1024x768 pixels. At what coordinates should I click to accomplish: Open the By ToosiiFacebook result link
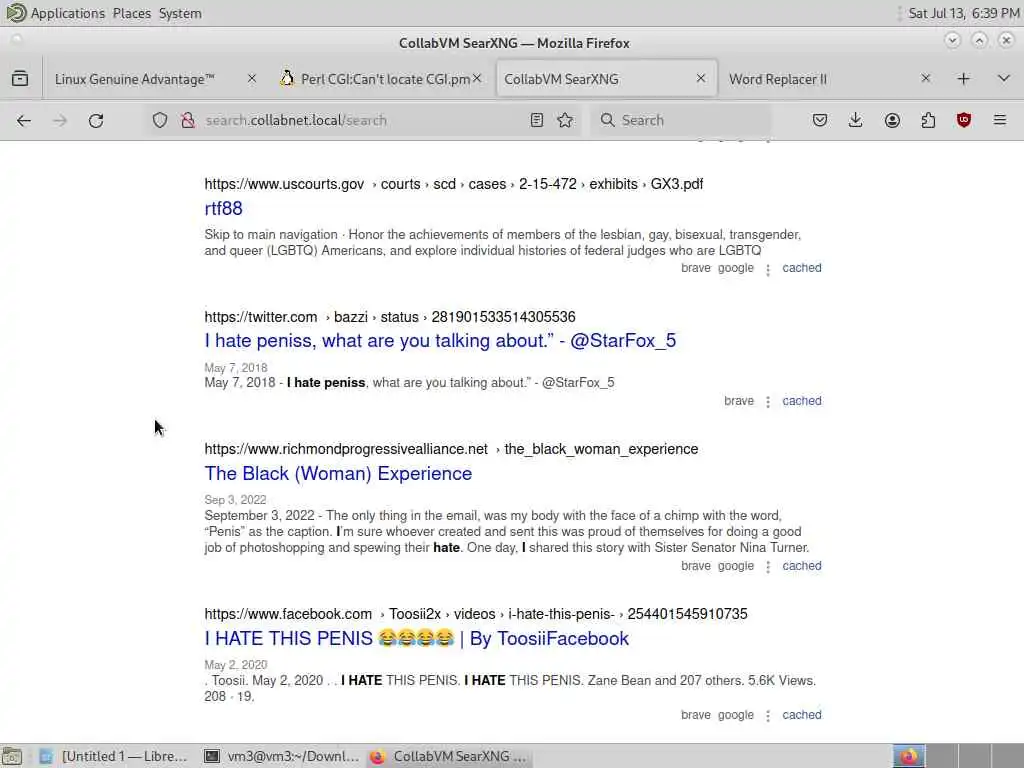point(417,639)
